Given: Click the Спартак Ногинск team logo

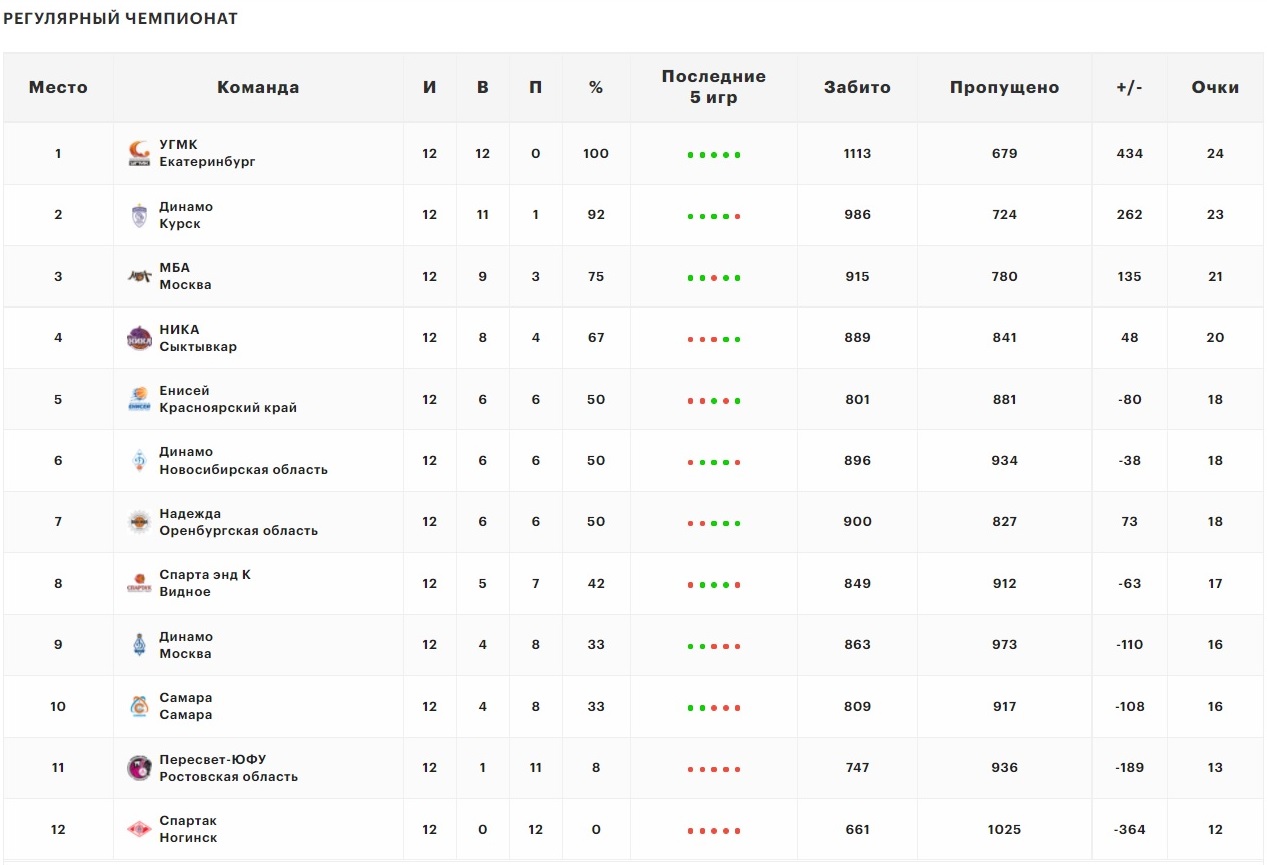Looking at the screenshot, I should [x=139, y=829].
